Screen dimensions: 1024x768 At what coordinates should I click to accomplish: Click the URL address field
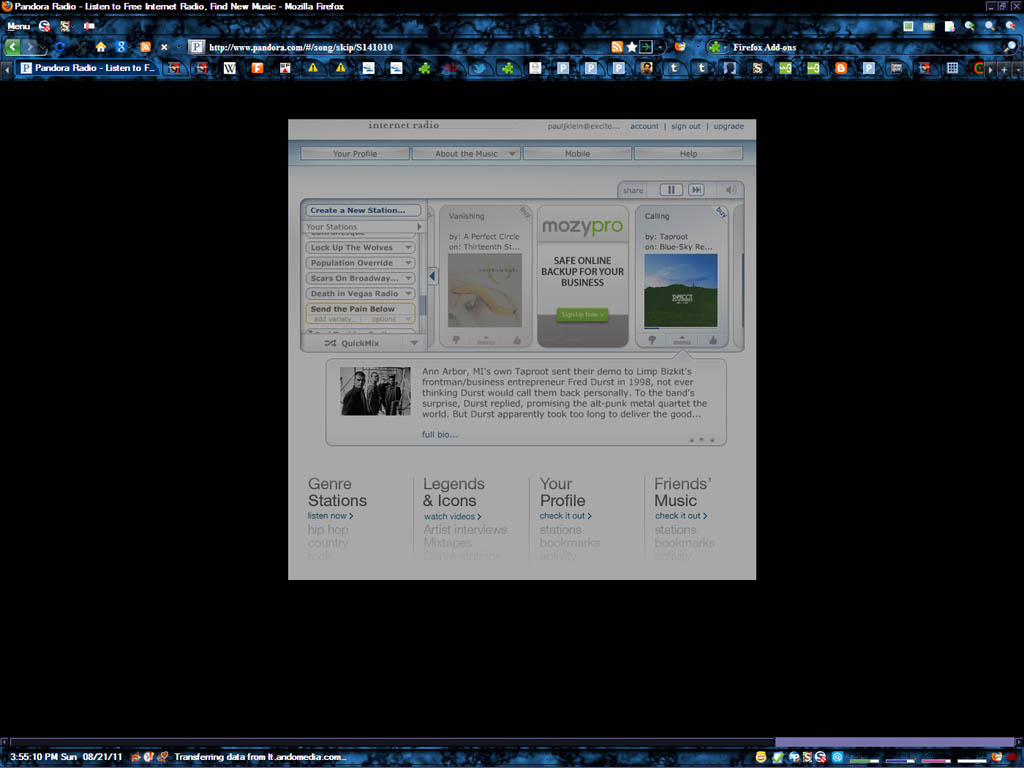pyautogui.click(x=405, y=47)
